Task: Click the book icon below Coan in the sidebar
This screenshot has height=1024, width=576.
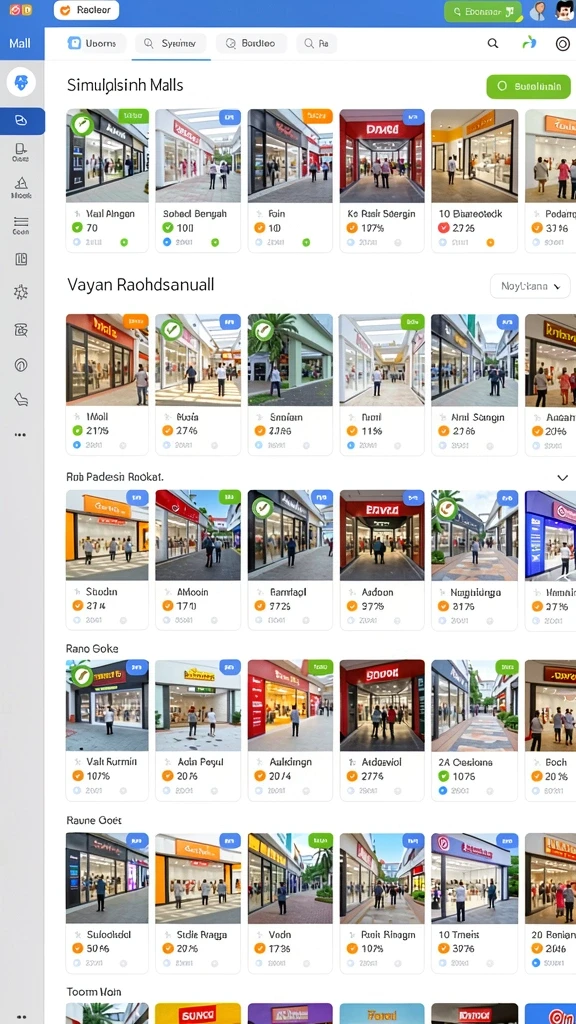Action: point(21,259)
